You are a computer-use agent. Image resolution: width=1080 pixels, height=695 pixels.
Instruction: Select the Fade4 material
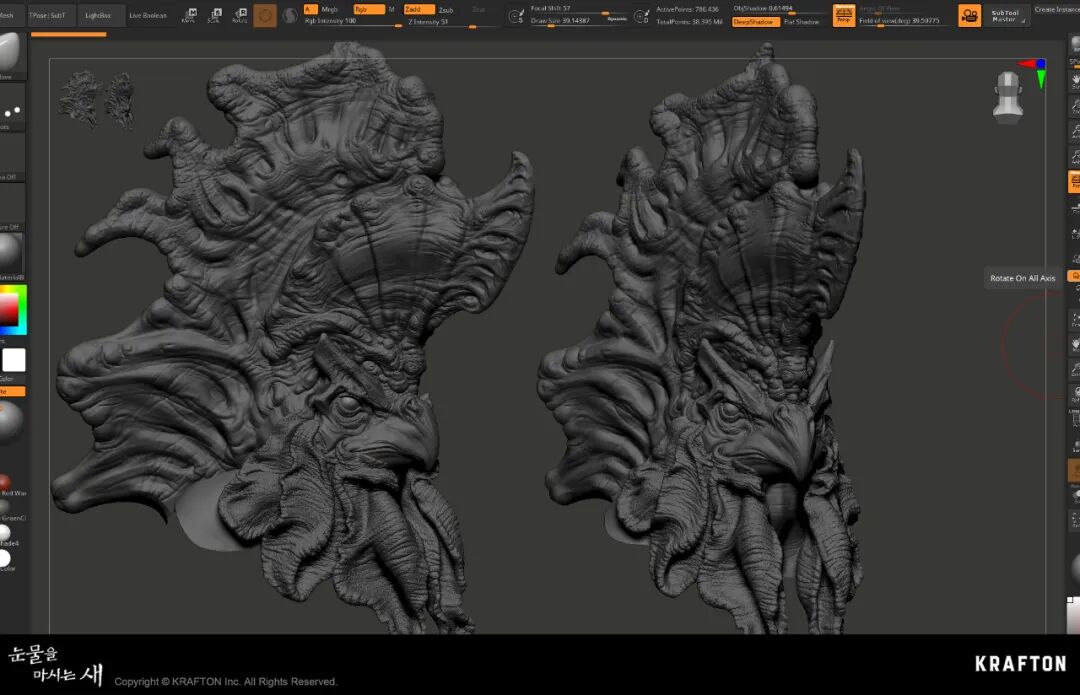(7, 535)
